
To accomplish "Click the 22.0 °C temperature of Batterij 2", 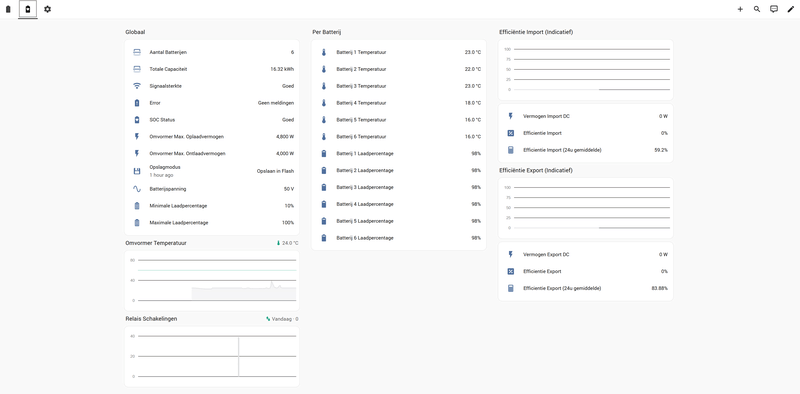I will coord(472,69).
